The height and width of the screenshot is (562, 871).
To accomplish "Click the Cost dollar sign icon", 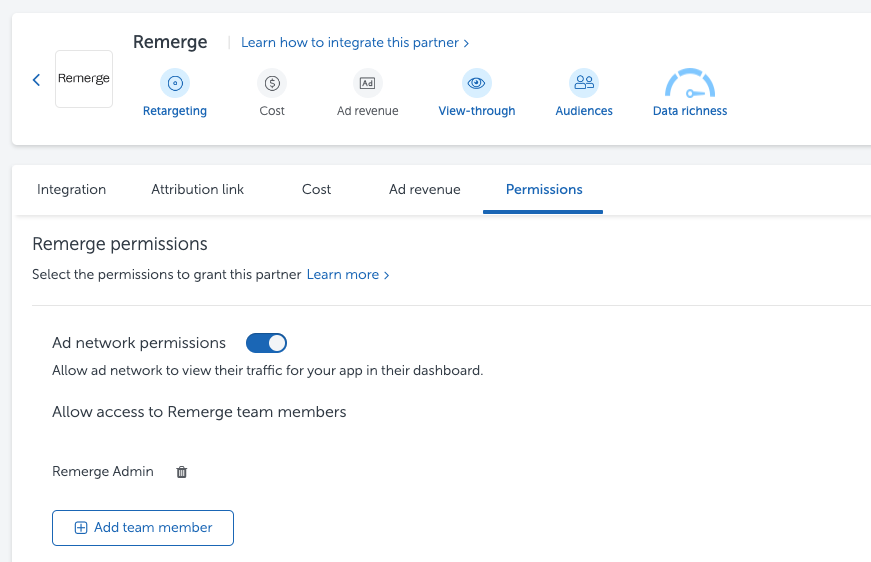I will (x=272, y=83).
